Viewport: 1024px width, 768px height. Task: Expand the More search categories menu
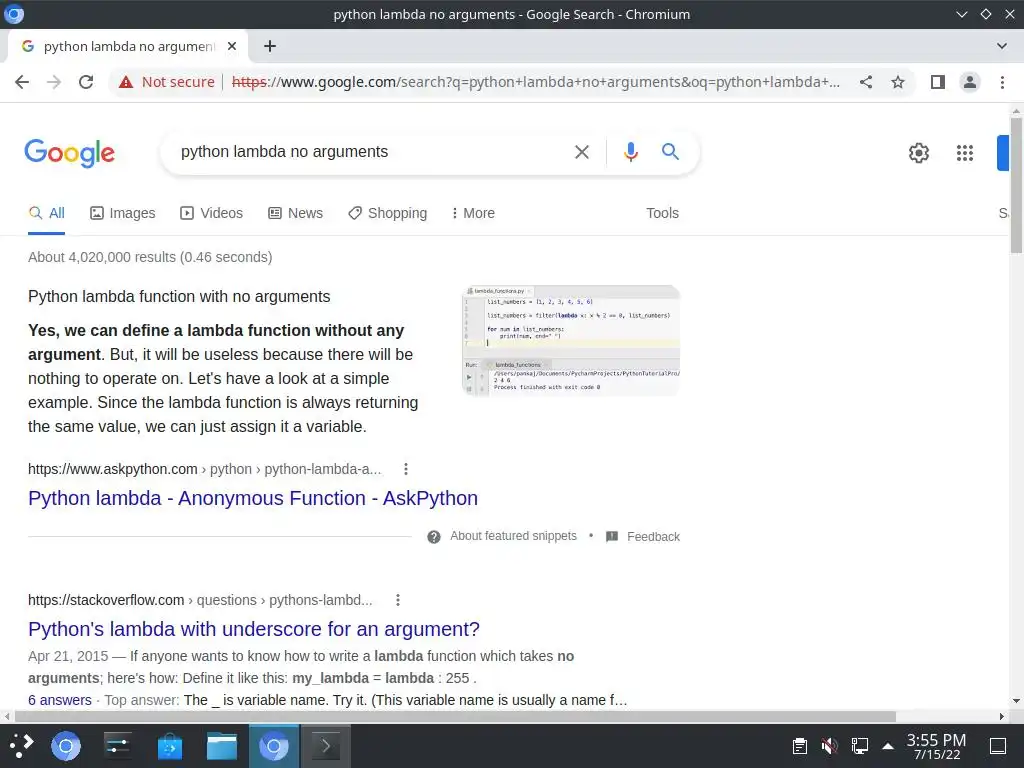click(473, 213)
